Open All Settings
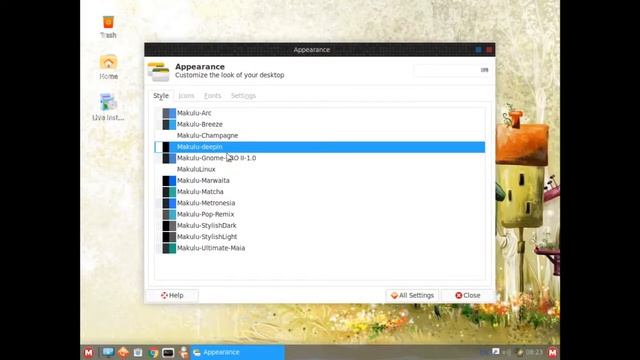640x360 pixels. [x=412, y=296]
